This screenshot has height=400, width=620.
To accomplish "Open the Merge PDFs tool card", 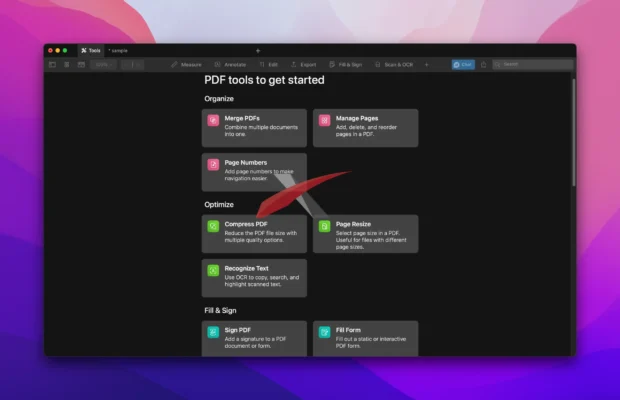I will point(254,128).
